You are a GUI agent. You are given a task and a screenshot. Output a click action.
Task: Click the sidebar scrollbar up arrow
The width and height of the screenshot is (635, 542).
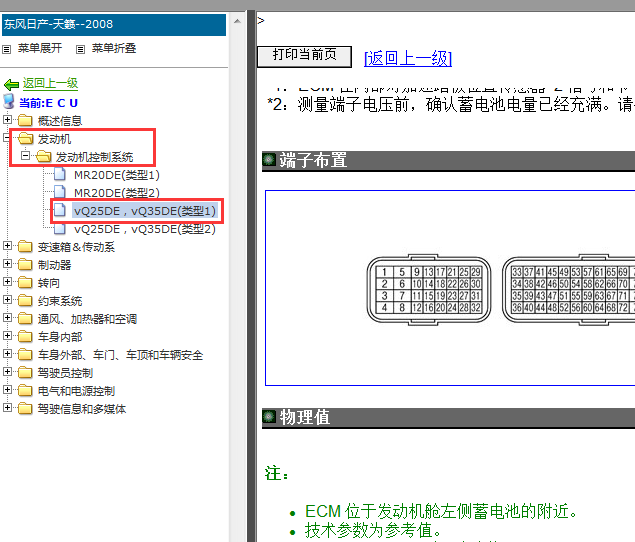(237, 21)
